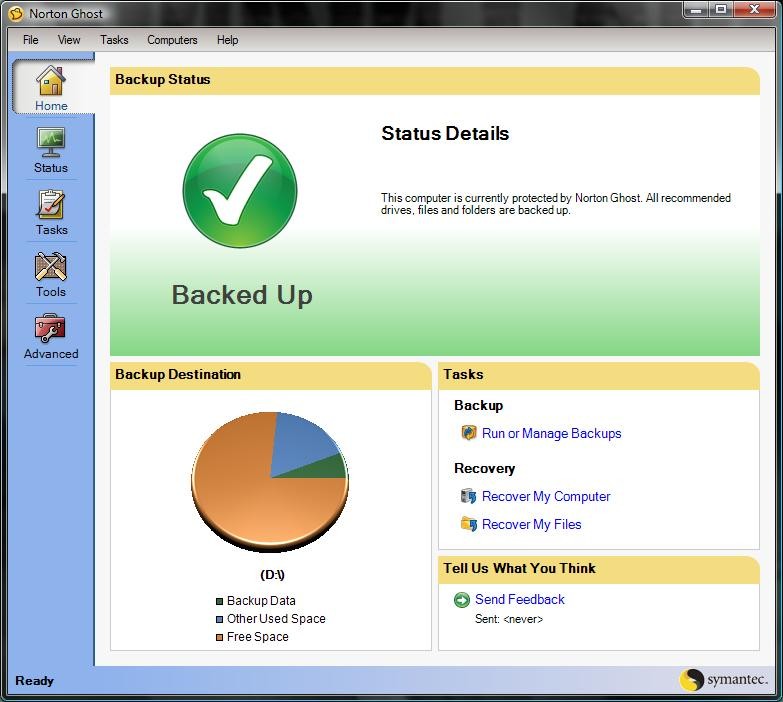Click the blue Other Used Space slice
The height and width of the screenshot is (702, 783).
[300, 444]
